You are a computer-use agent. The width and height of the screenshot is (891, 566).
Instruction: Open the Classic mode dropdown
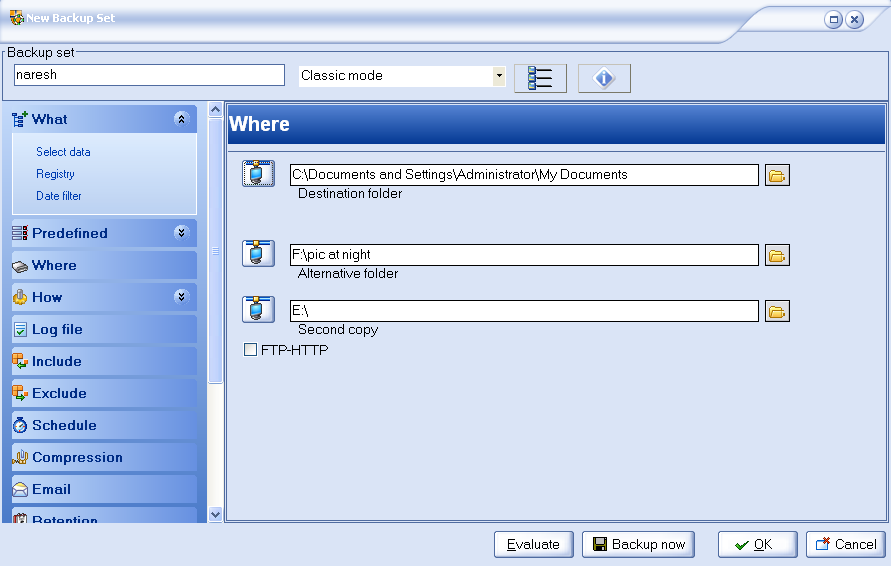pyautogui.click(x=499, y=76)
